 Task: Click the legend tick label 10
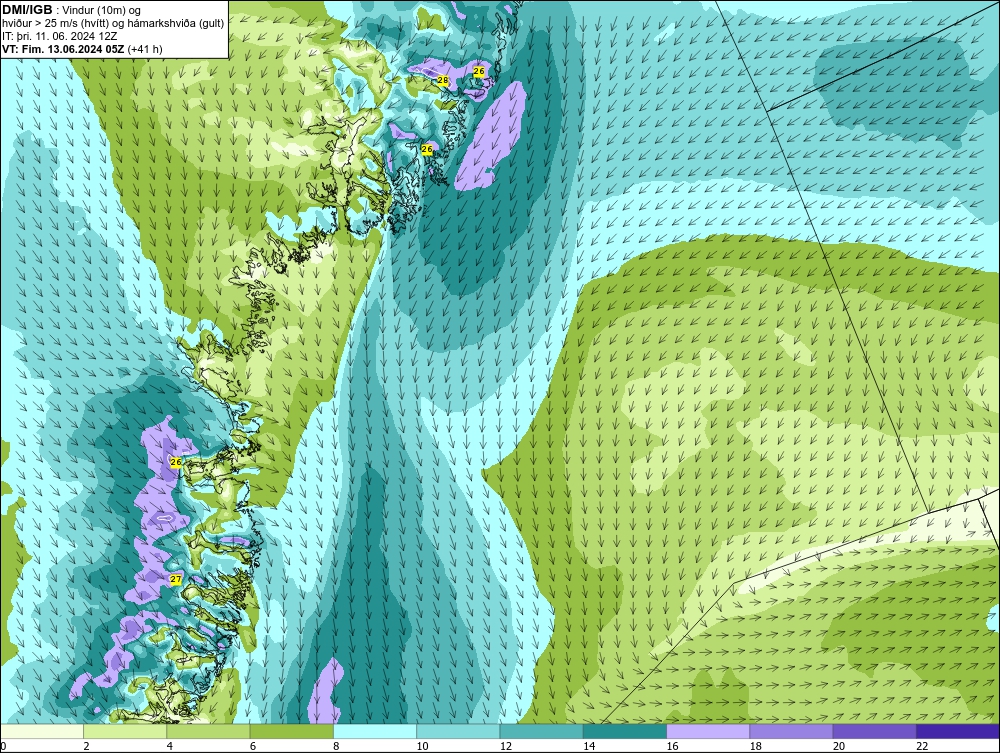coord(422,746)
